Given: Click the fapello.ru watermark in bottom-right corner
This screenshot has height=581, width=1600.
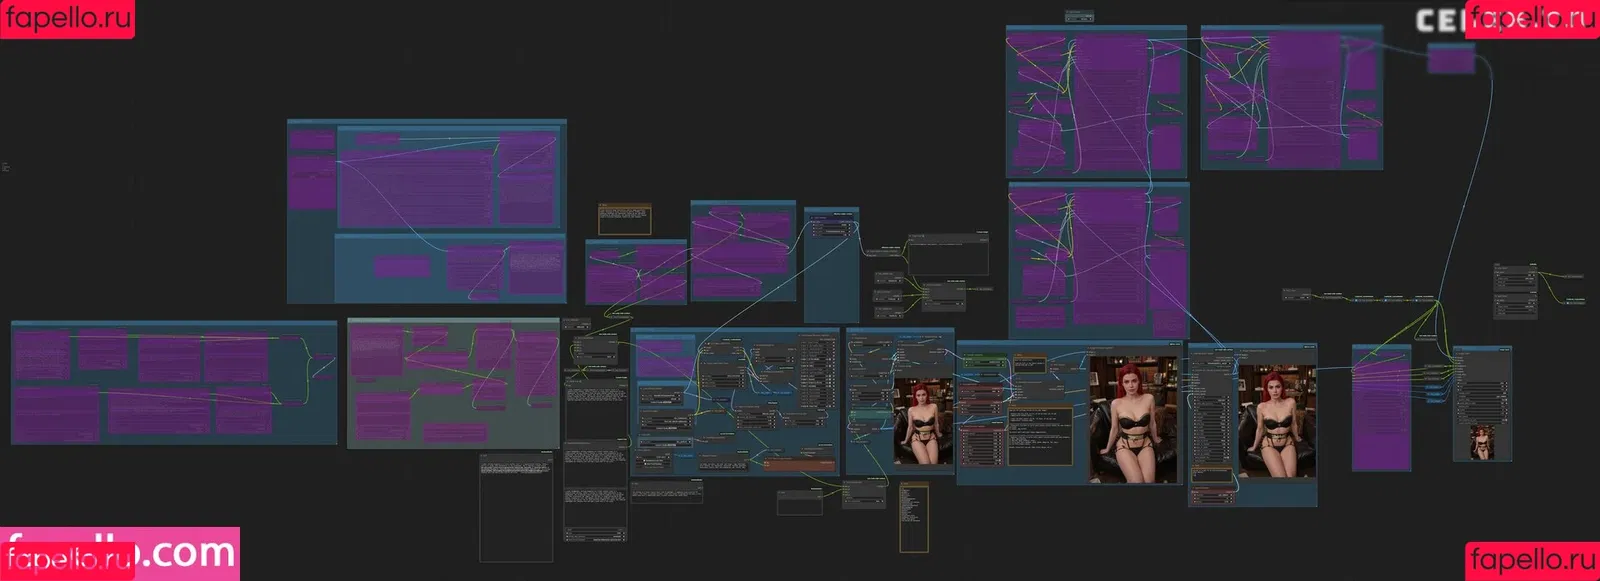Looking at the screenshot, I should click(x=1531, y=559).
